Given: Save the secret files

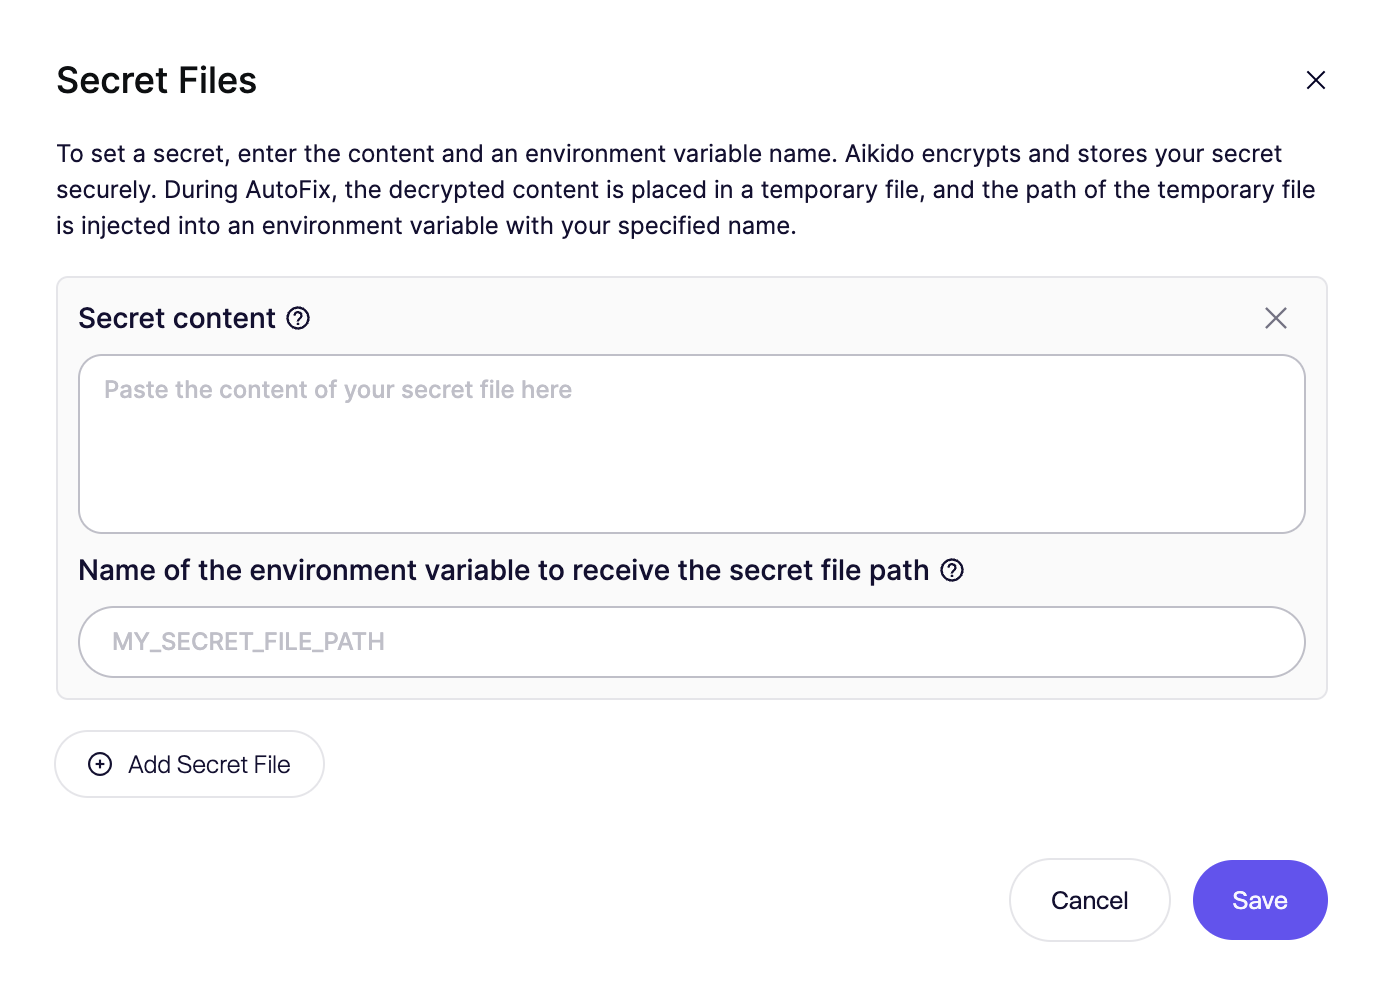Looking at the screenshot, I should pyautogui.click(x=1259, y=900).
